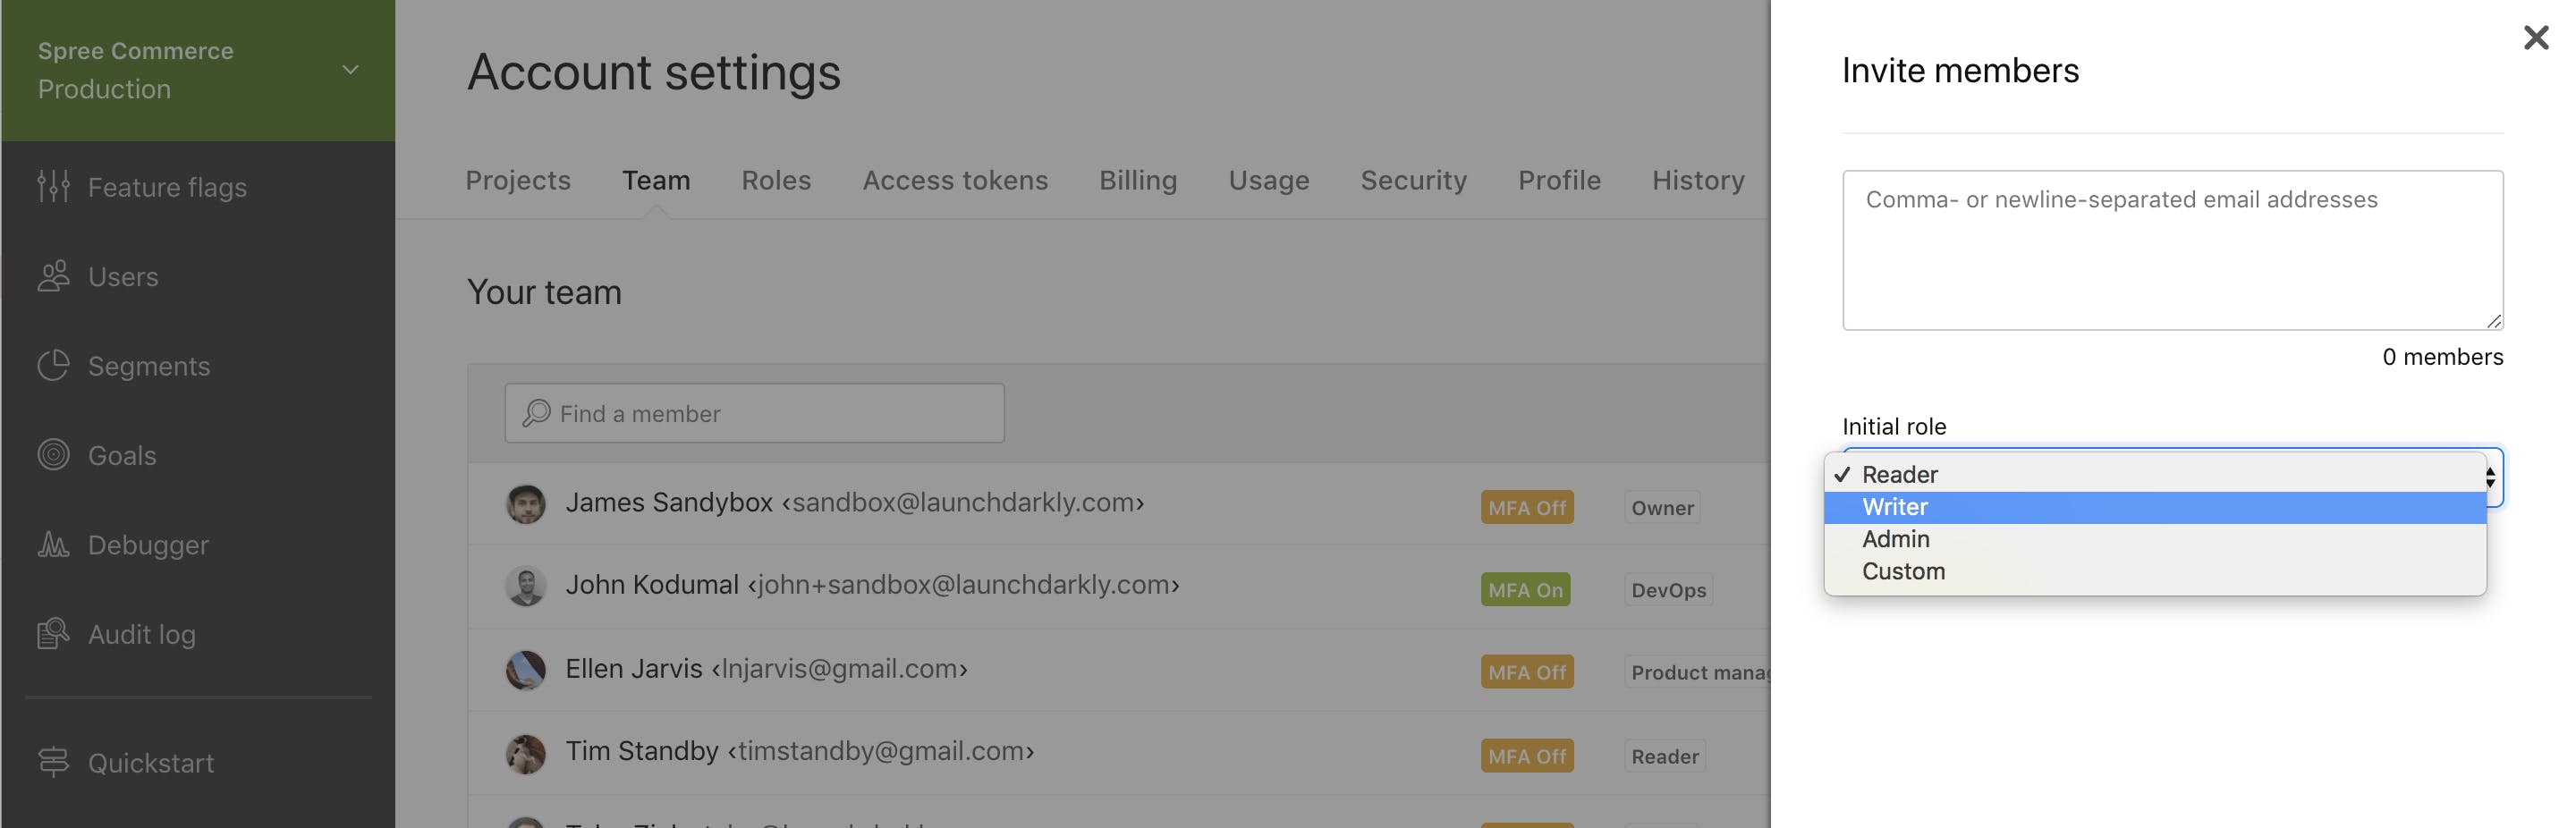
Task: Click the MFA Off badge beside Tim Standby
Action: [x=1526, y=755]
